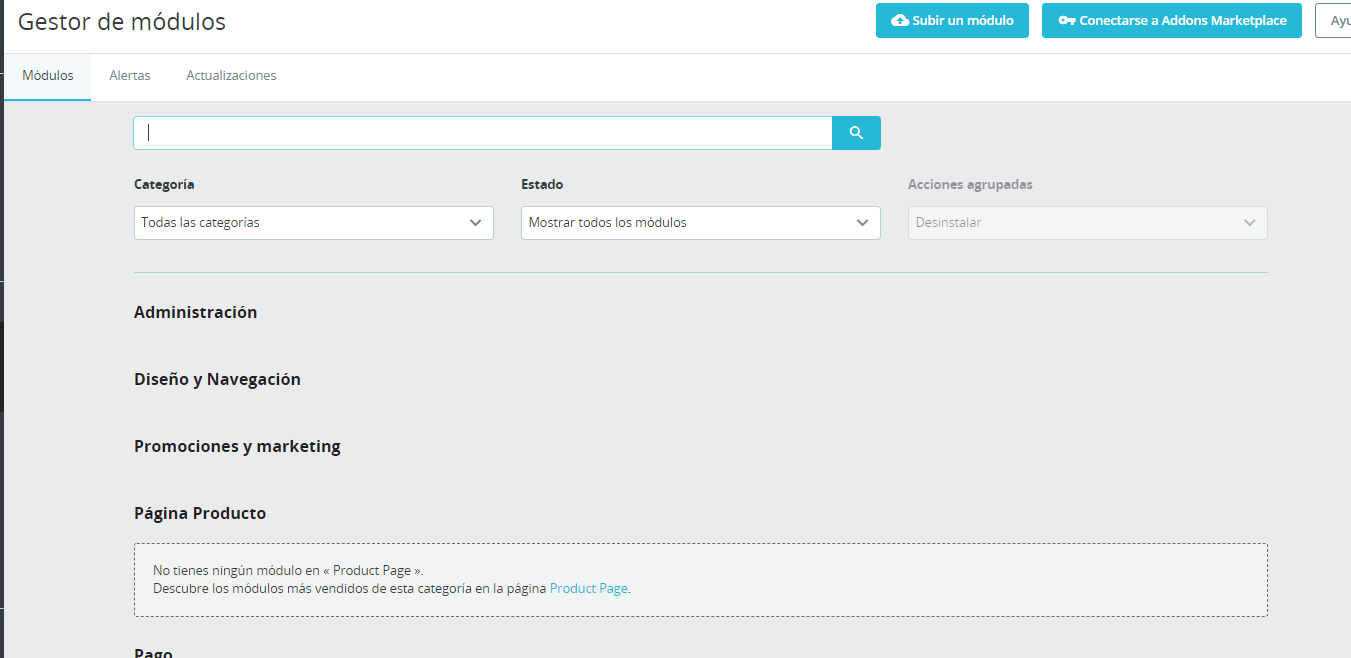Open the partially visible Ayuda button
This screenshot has width=1351, height=658.
[x=1333, y=21]
